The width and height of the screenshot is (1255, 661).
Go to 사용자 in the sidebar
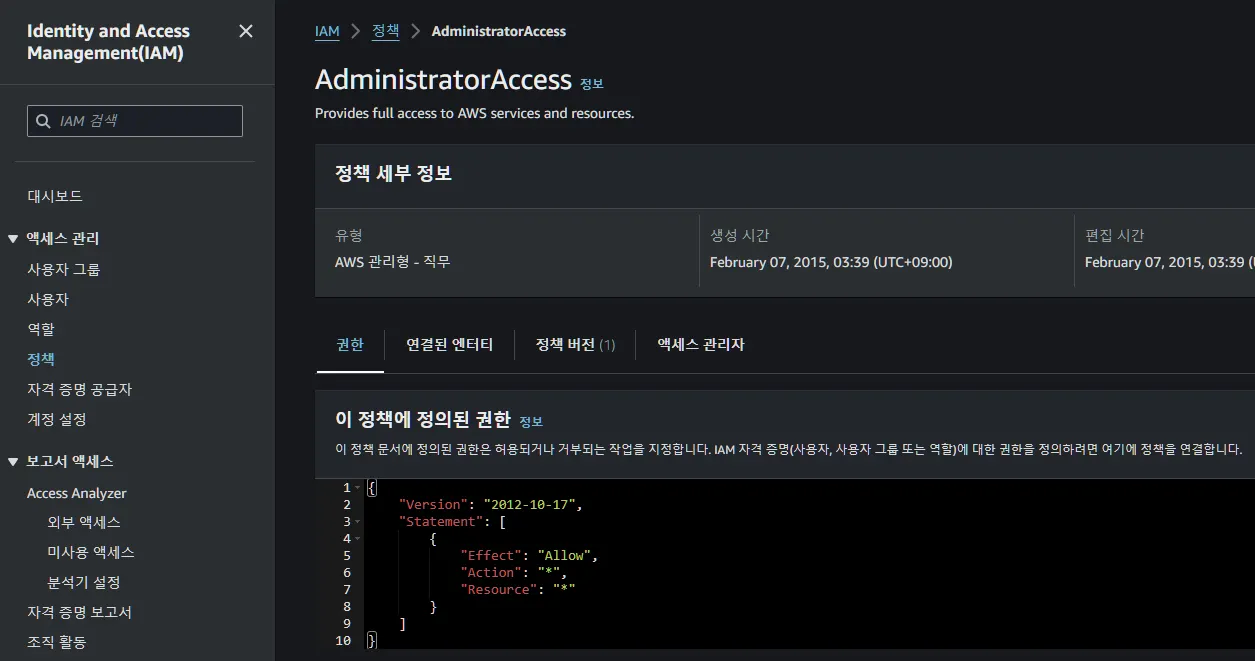coord(48,299)
